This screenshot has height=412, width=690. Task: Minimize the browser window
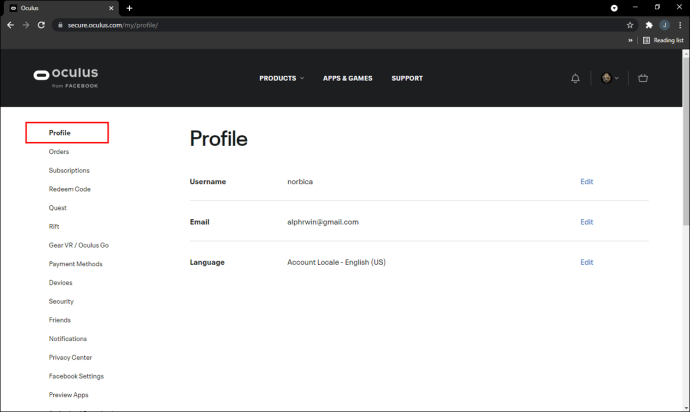coord(635,7)
